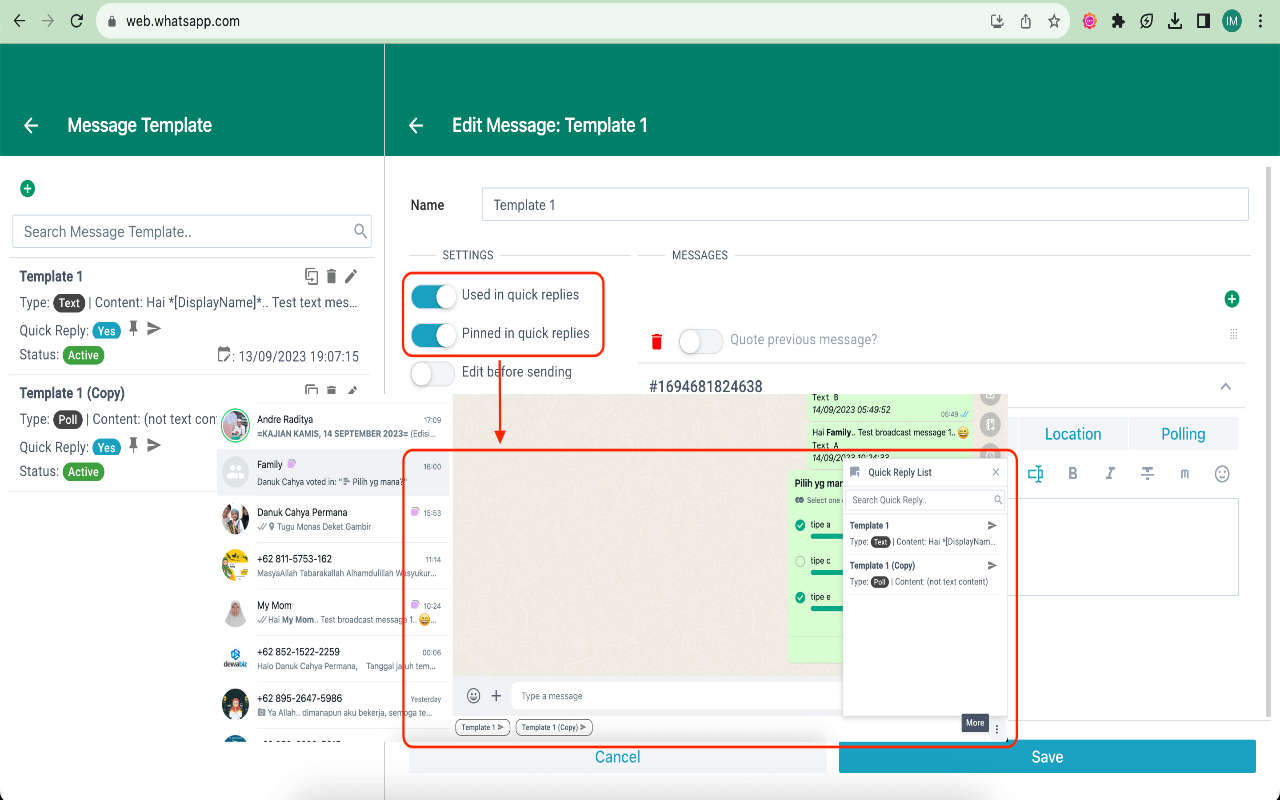This screenshot has height=800, width=1280.
Task: Delete the message using the red trash icon
Action: (657, 342)
